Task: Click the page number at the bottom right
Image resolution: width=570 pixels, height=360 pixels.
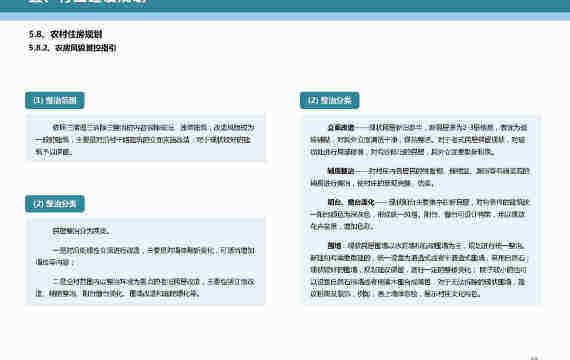Action: click(x=534, y=358)
